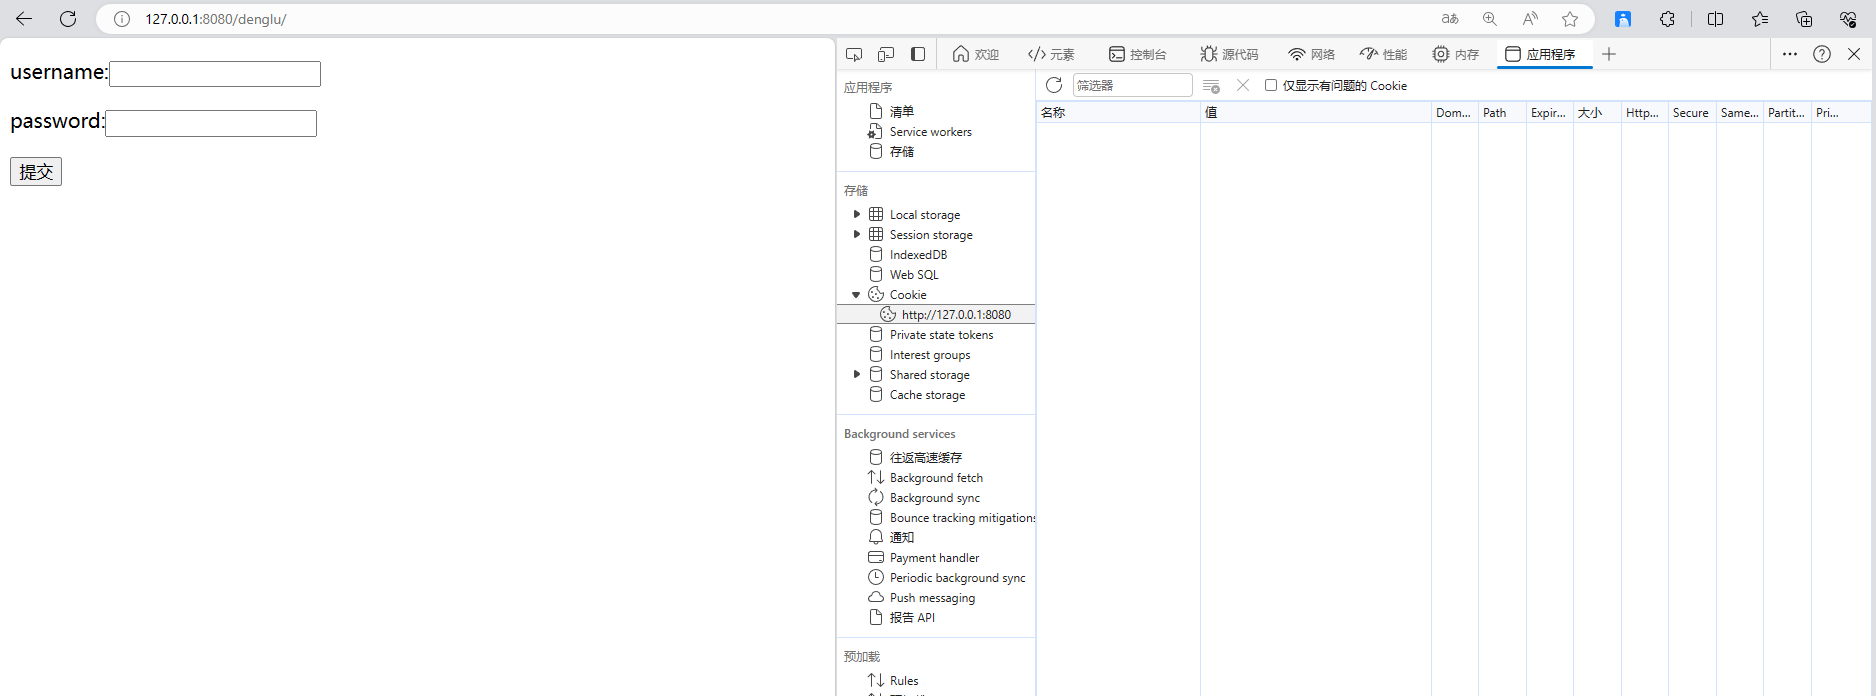Expand the Shared storage tree node
The width and height of the screenshot is (1876, 696).
857,374
